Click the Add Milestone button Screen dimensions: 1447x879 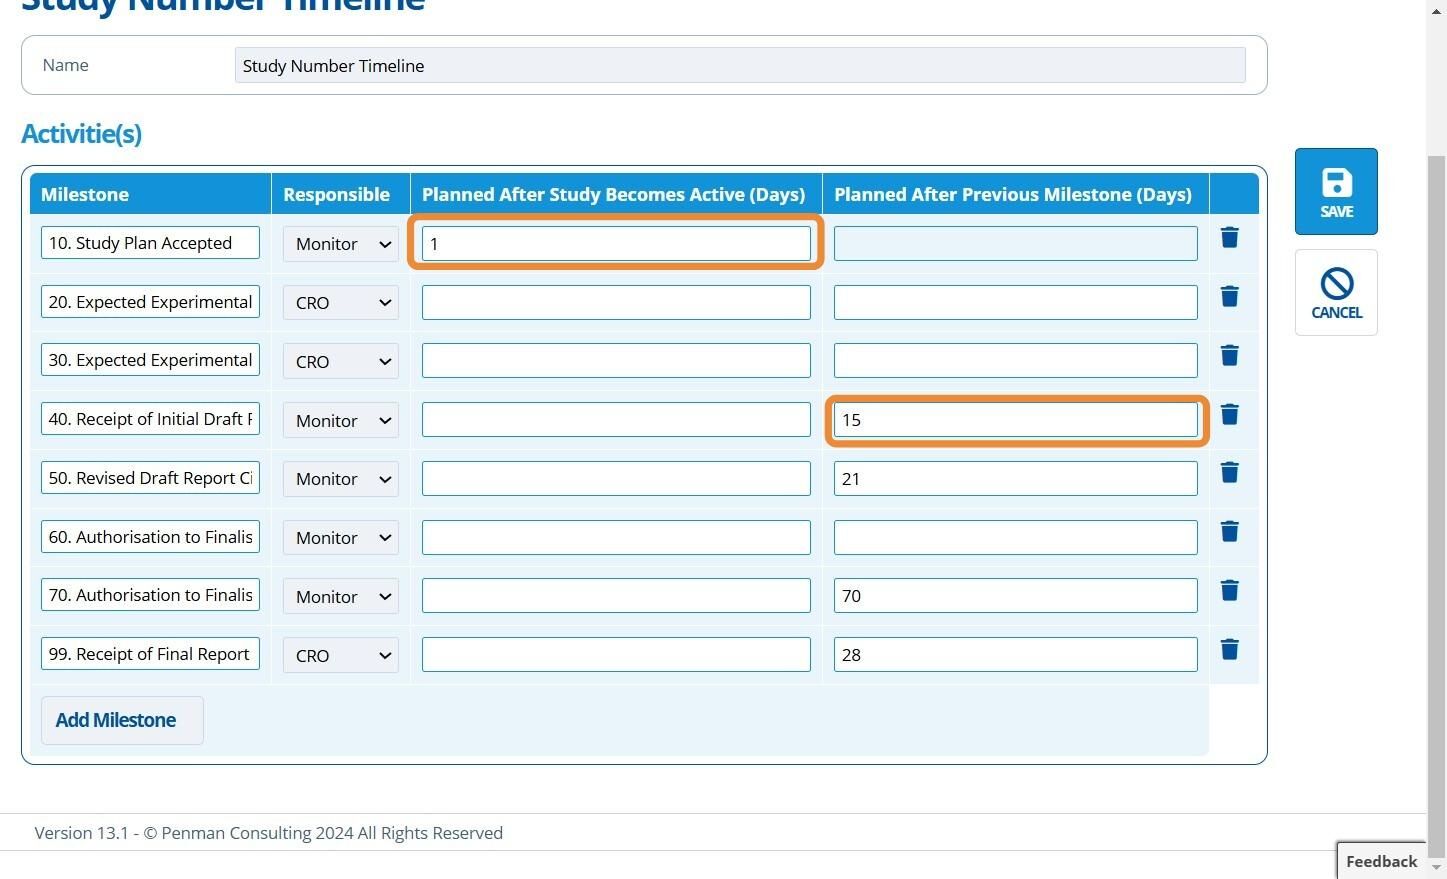click(x=116, y=721)
